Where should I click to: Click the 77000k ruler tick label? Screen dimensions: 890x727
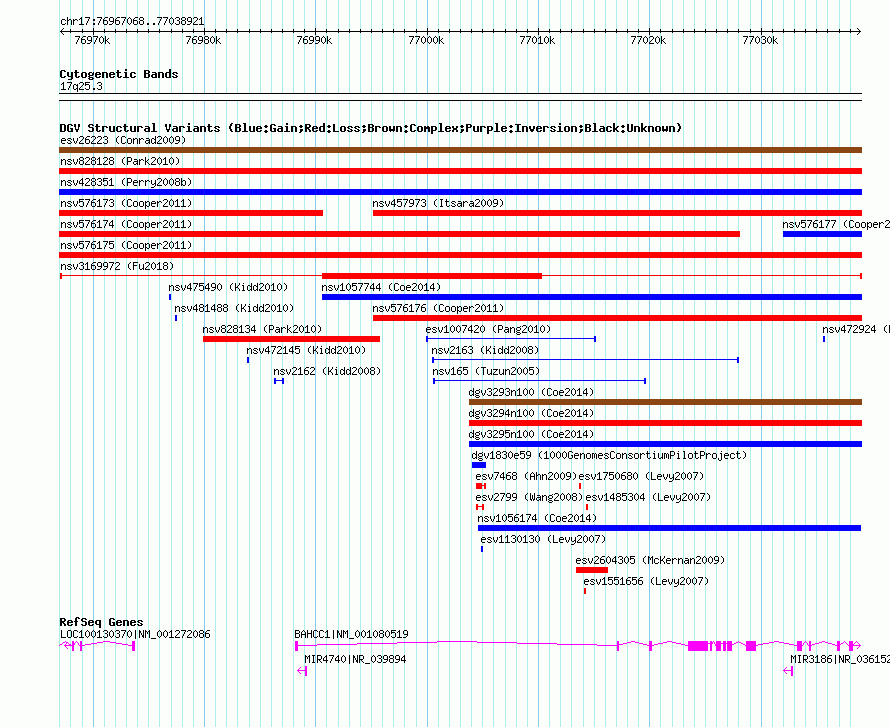426,40
